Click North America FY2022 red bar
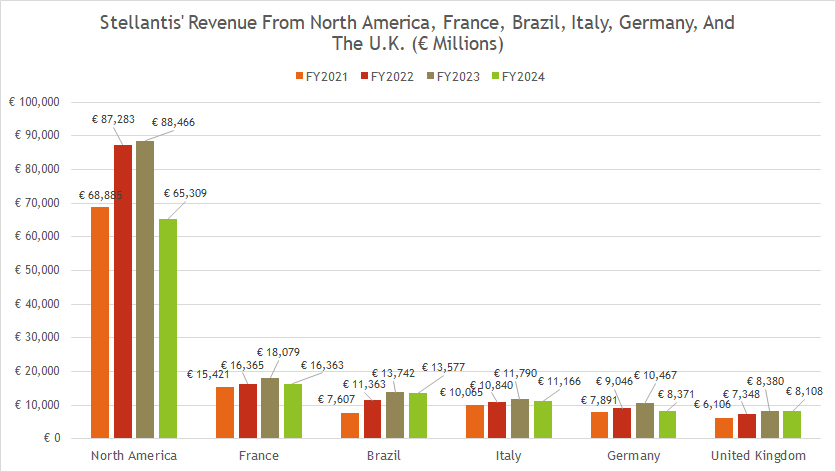Image resolution: width=836 pixels, height=472 pixels. click(x=123, y=292)
